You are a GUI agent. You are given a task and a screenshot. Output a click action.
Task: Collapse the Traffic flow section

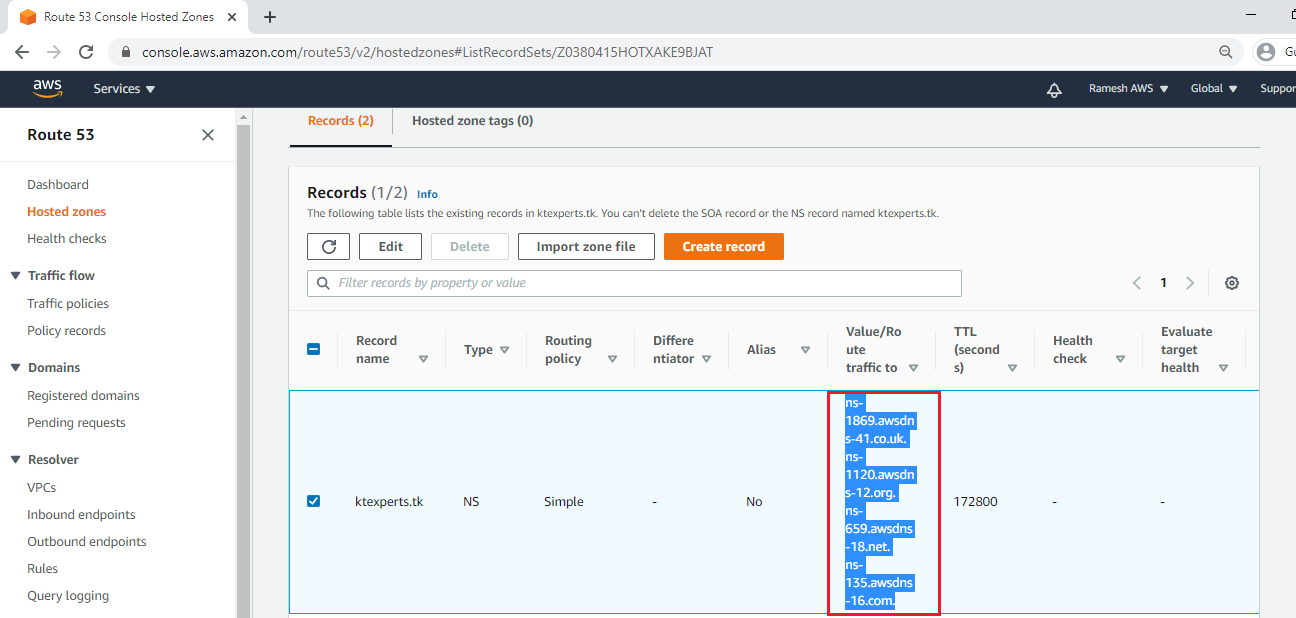point(15,276)
